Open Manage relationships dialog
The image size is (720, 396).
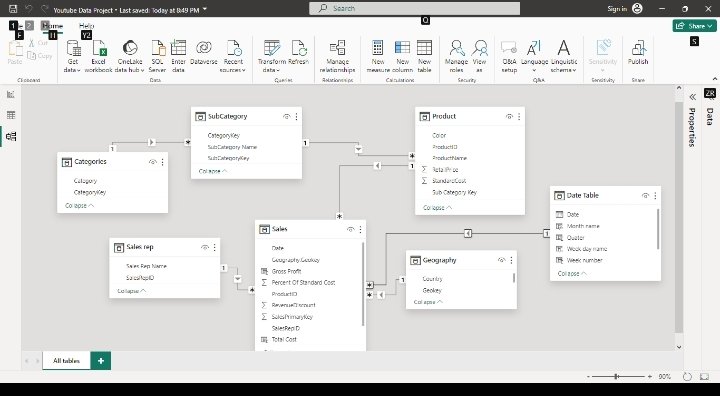click(x=338, y=56)
